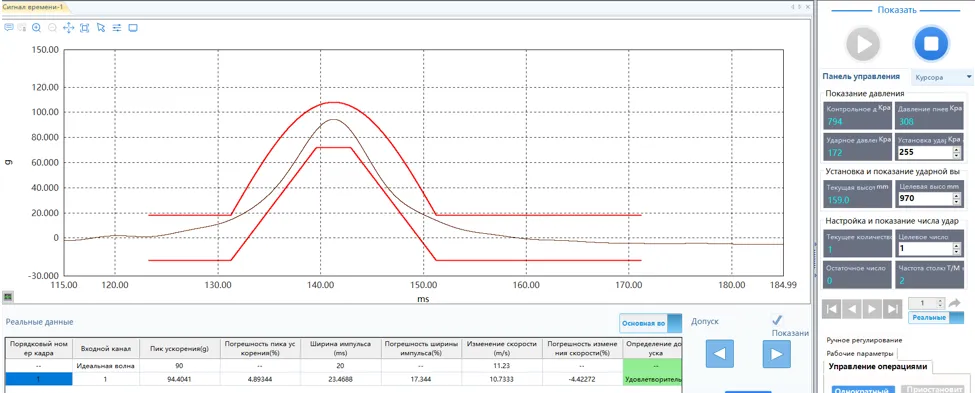
Task: Click the zoom out magnifier icon
Action: pyautogui.click(x=52, y=27)
